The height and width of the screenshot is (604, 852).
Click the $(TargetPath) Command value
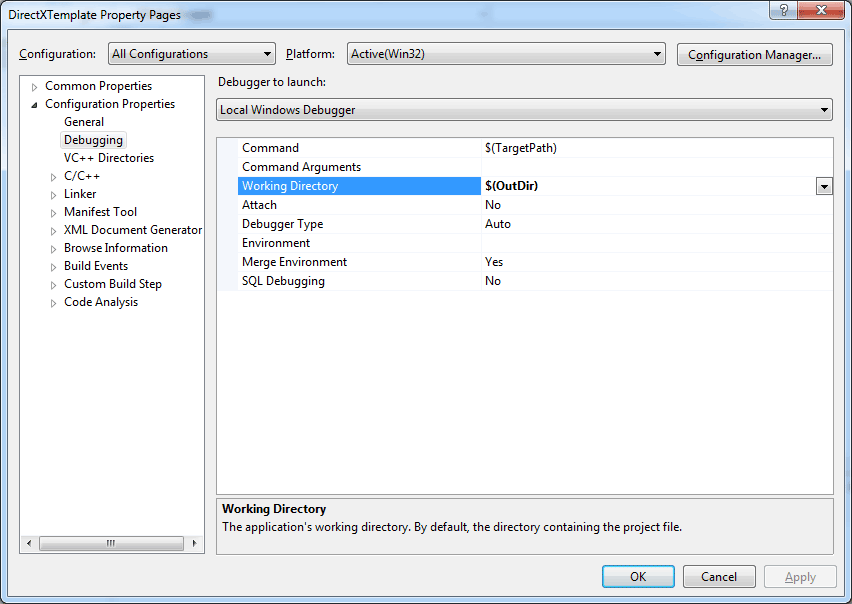(x=521, y=148)
